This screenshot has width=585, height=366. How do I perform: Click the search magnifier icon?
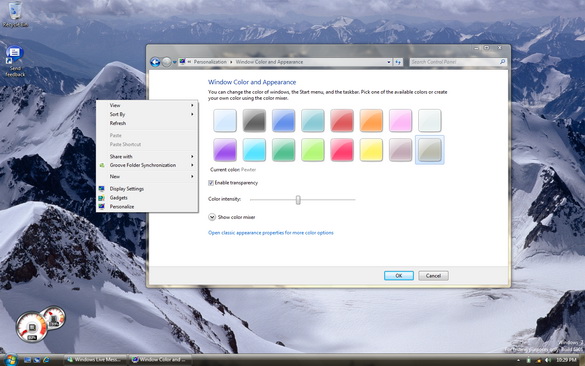502,62
